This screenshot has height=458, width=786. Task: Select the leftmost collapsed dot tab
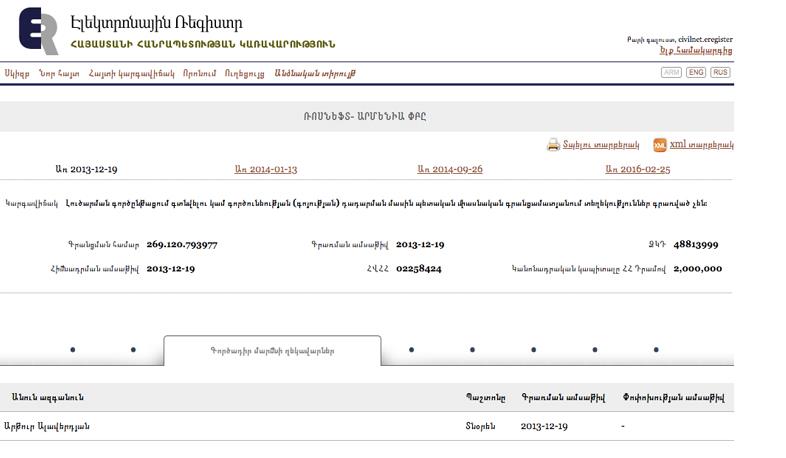tap(72, 350)
